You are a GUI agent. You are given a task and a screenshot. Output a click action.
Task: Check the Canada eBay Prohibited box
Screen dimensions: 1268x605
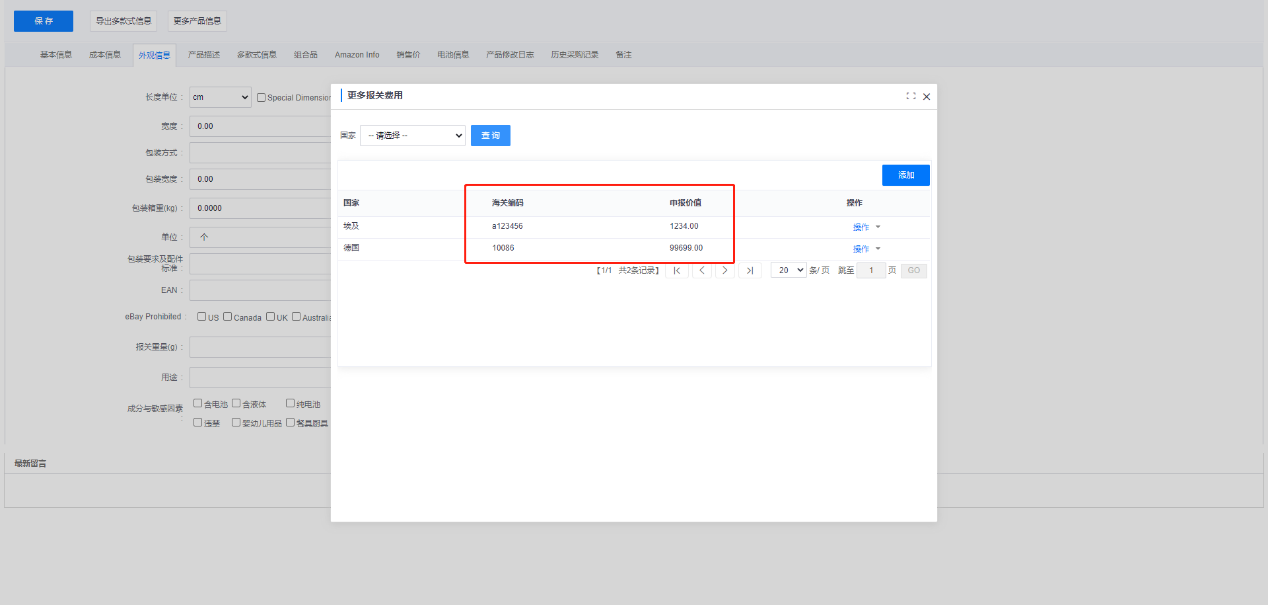pyautogui.click(x=228, y=317)
